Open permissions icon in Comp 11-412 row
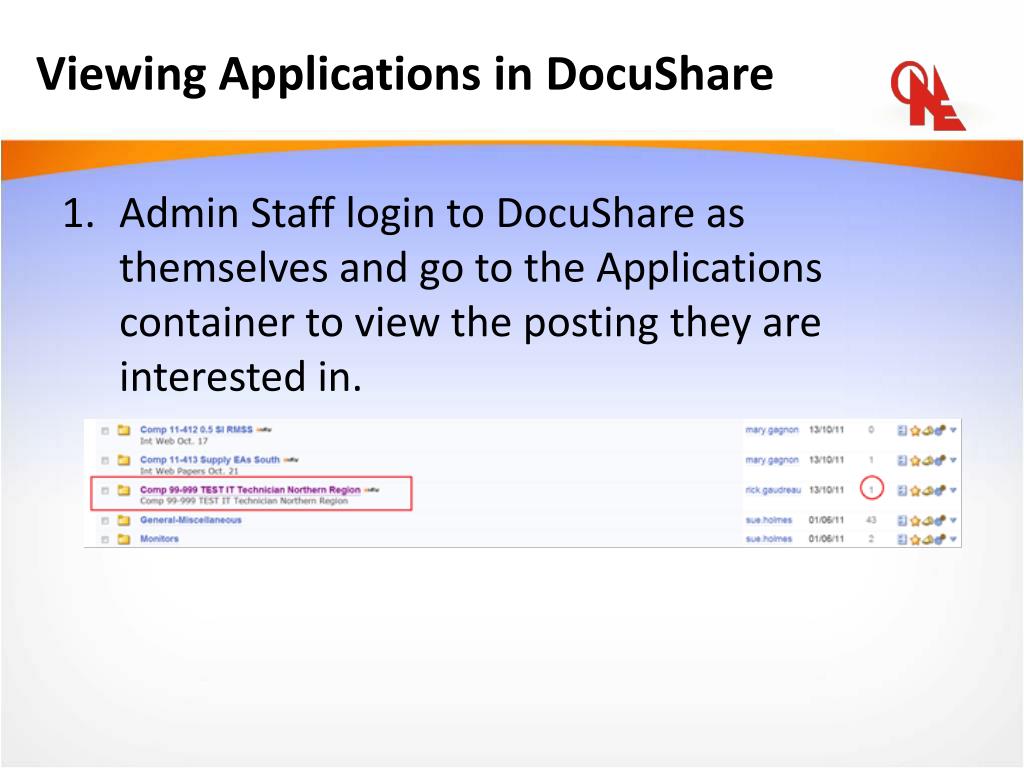The image size is (1024, 768). (940, 430)
